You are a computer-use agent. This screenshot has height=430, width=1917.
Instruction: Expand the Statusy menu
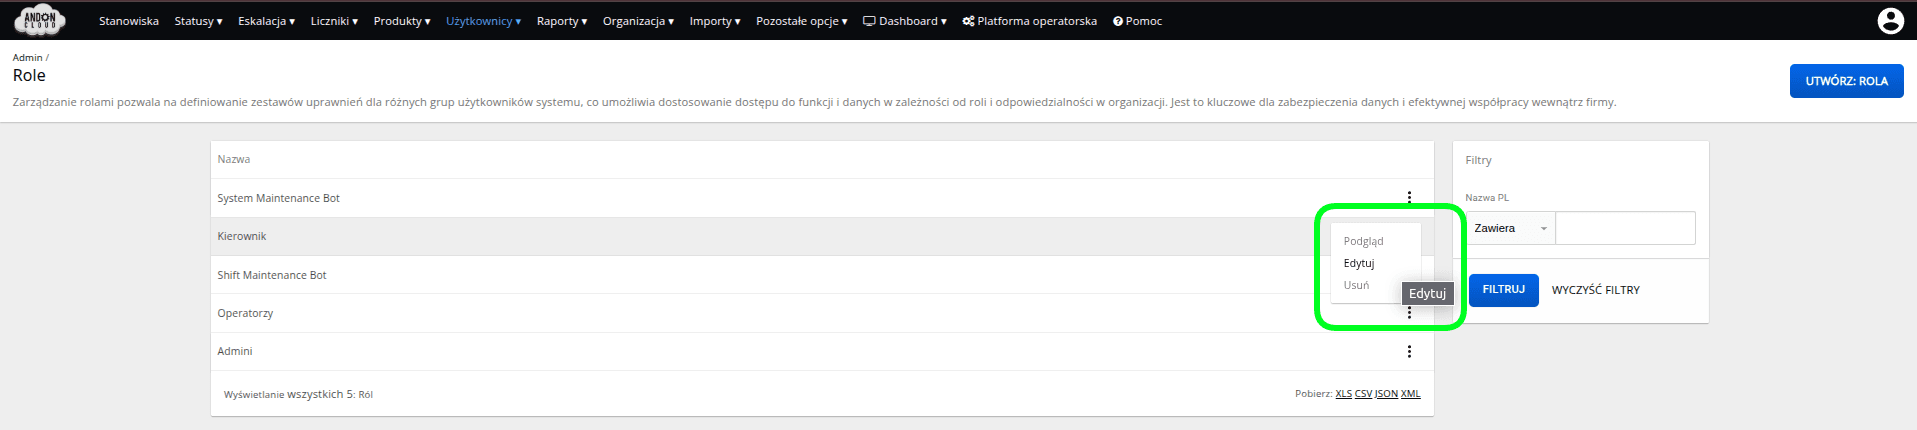[198, 21]
